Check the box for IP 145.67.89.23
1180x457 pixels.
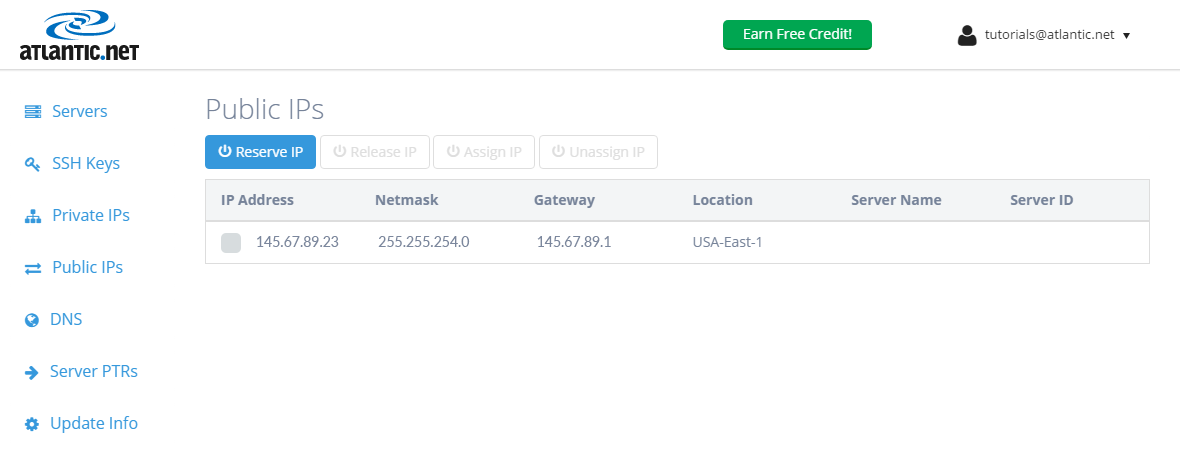pyautogui.click(x=231, y=242)
